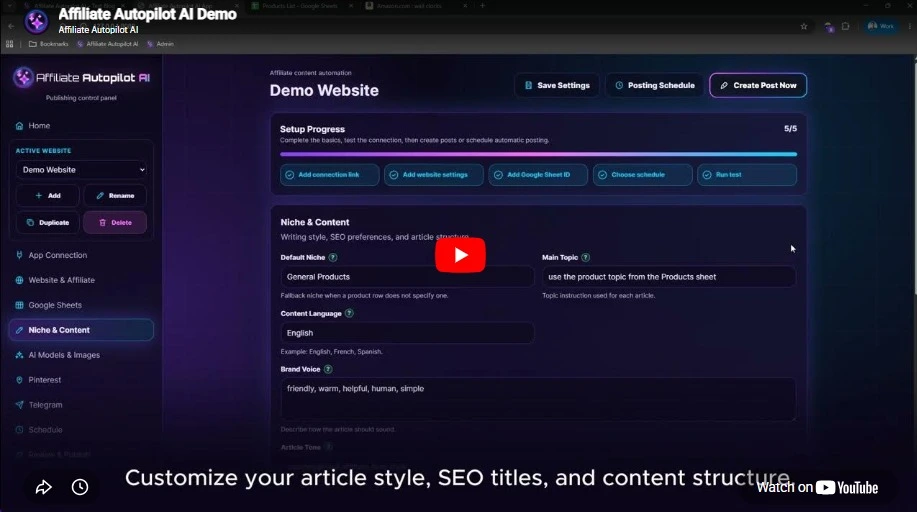Click the Home house icon
The width and height of the screenshot is (917, 512).
pyautogui.click(x=19, y=126)
